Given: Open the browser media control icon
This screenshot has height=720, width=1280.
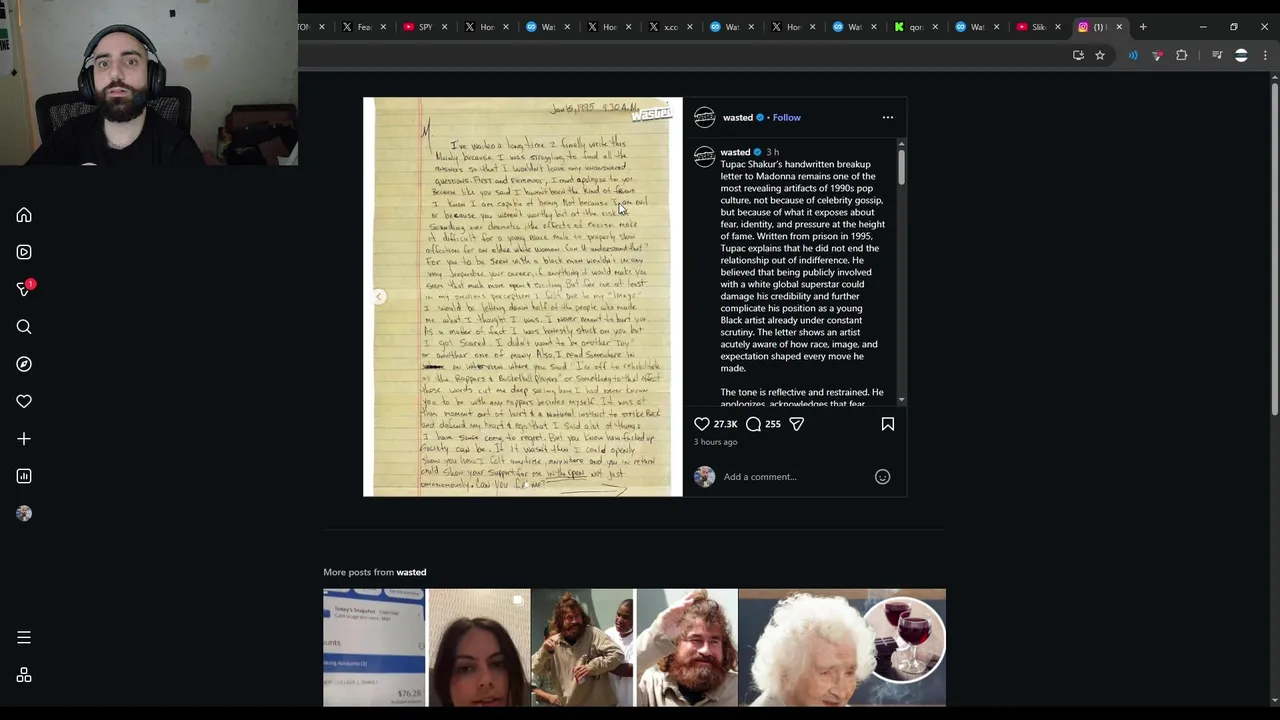Looking at the screenshot, I should (x=1217, y=55).
